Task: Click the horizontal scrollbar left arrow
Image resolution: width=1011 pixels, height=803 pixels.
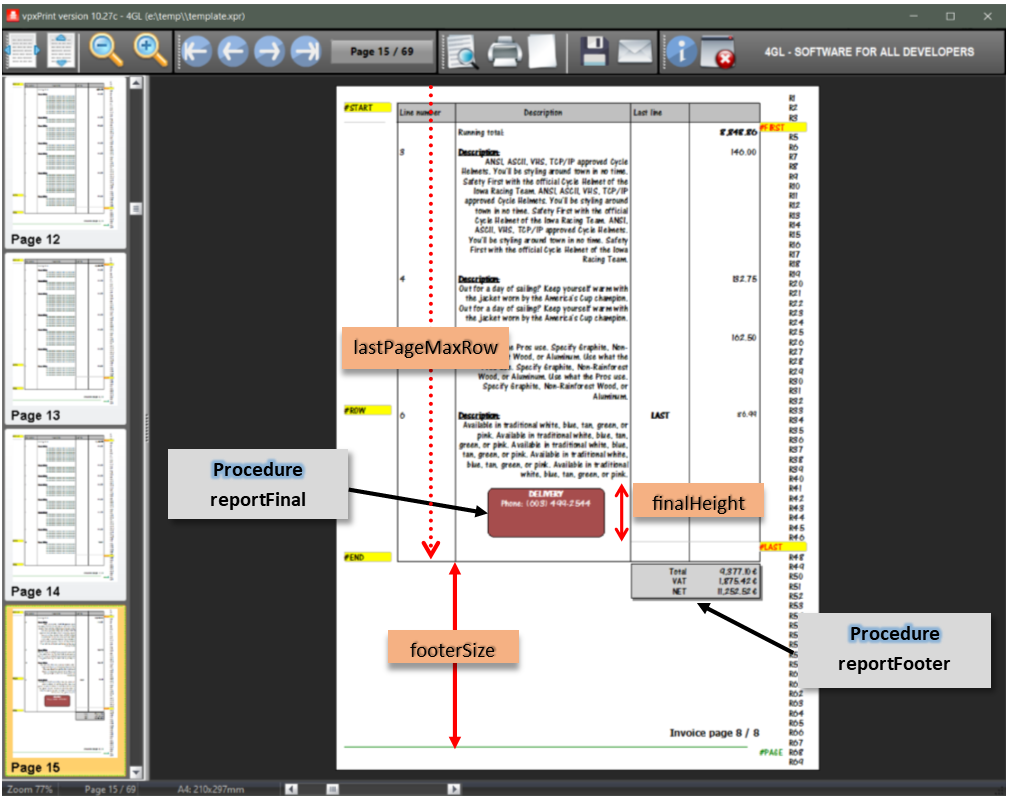Action: click(291, 789)
